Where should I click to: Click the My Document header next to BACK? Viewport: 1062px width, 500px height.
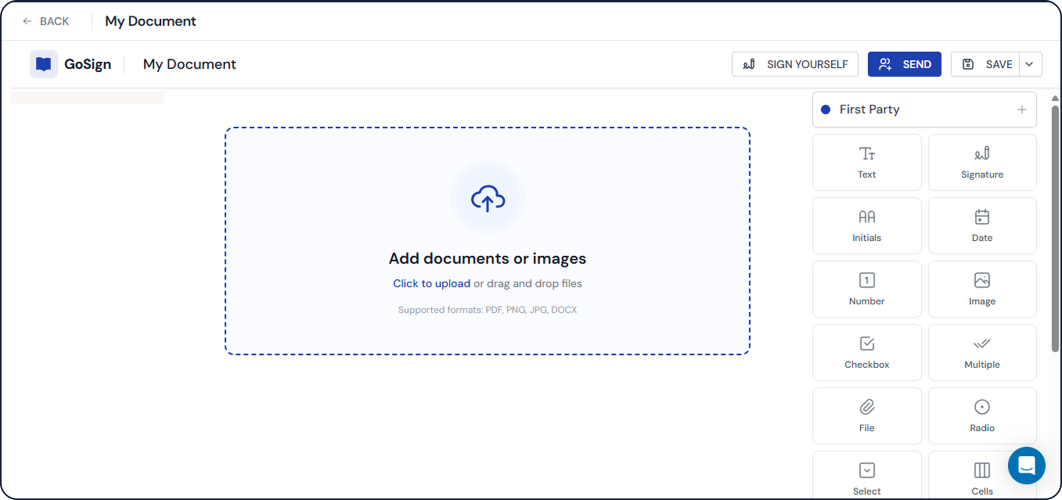[150, 21]
